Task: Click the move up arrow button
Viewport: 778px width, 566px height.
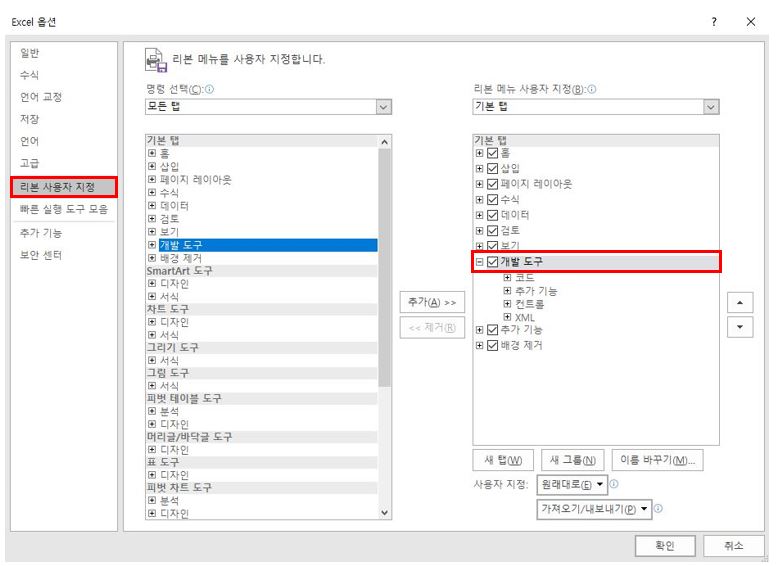Action: click(740, 303)
